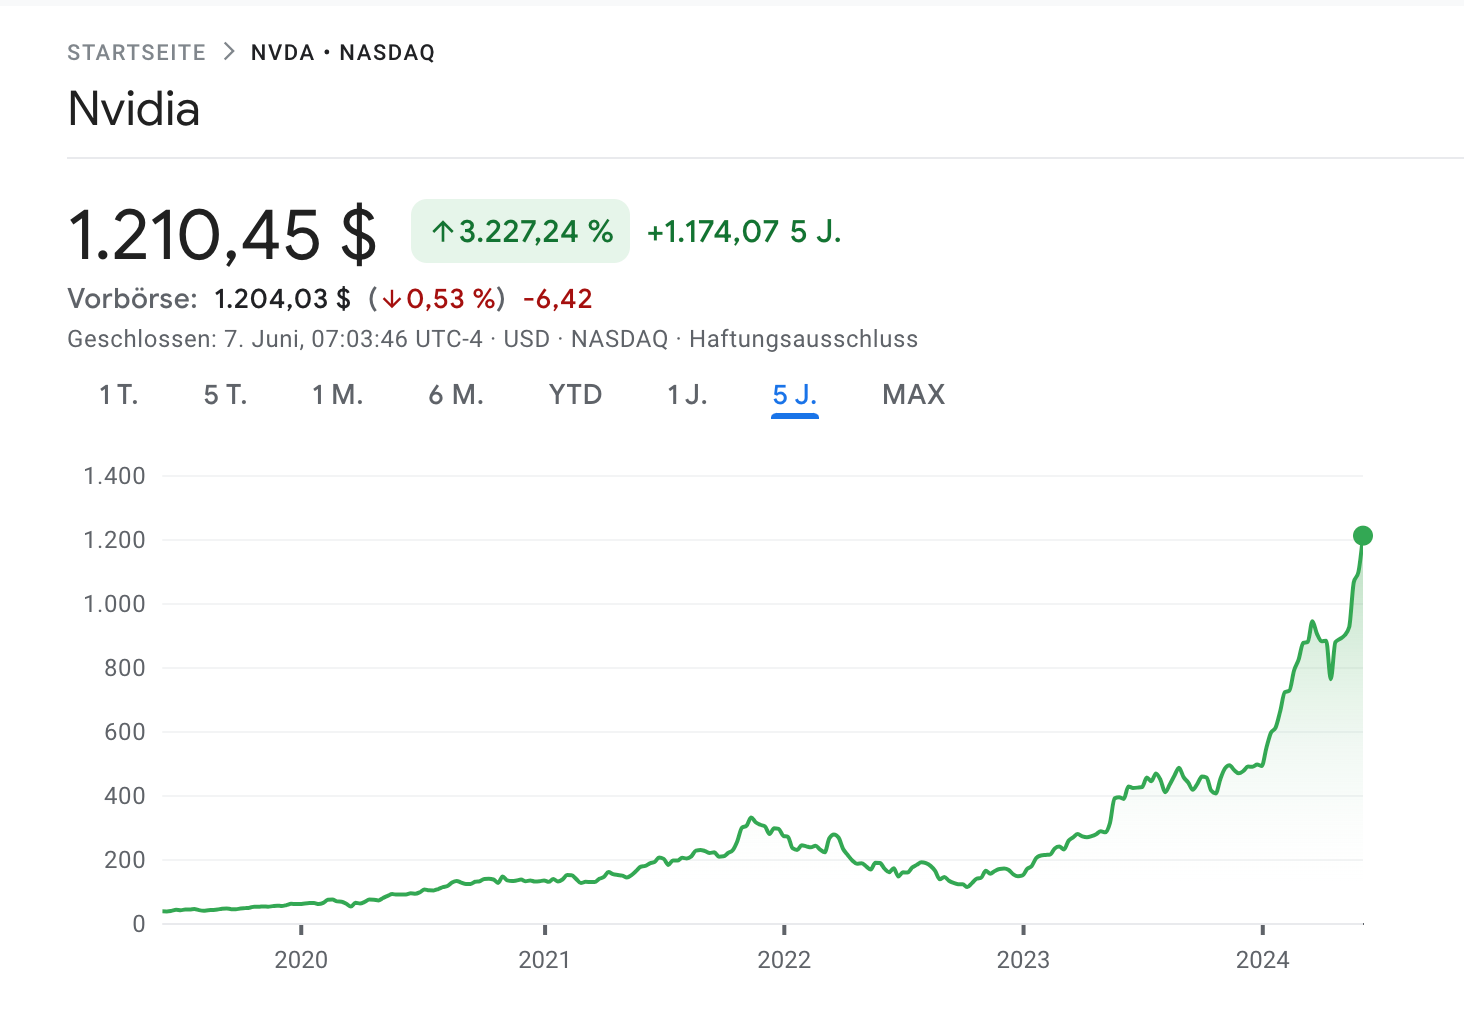Click the +1.174,07 5 J. change
The height and width of the screenshot is (1014, 1464).
point(744,232)
